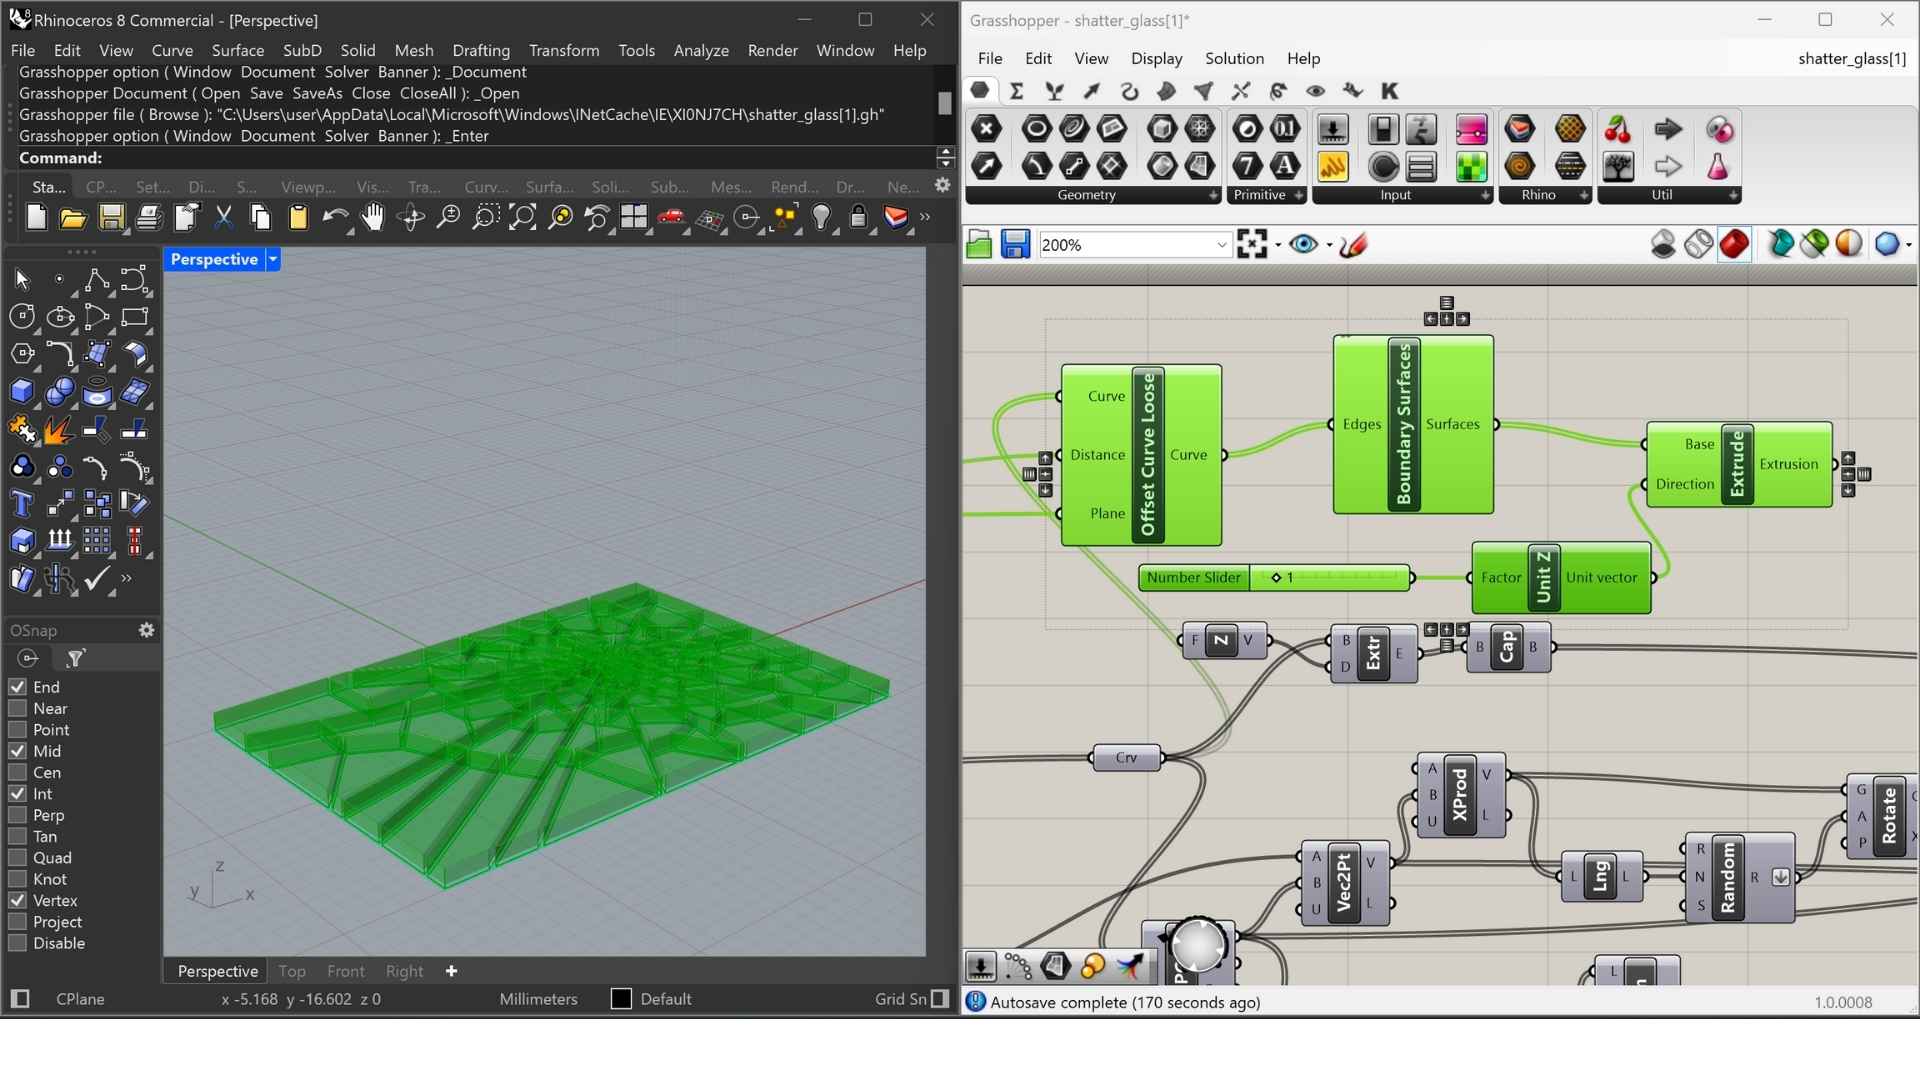Screen dimensions: 1920x1080
Task: Click the Zoom Extents icon in Grasshopper canvas toolbar
Action: (1252, 244)
